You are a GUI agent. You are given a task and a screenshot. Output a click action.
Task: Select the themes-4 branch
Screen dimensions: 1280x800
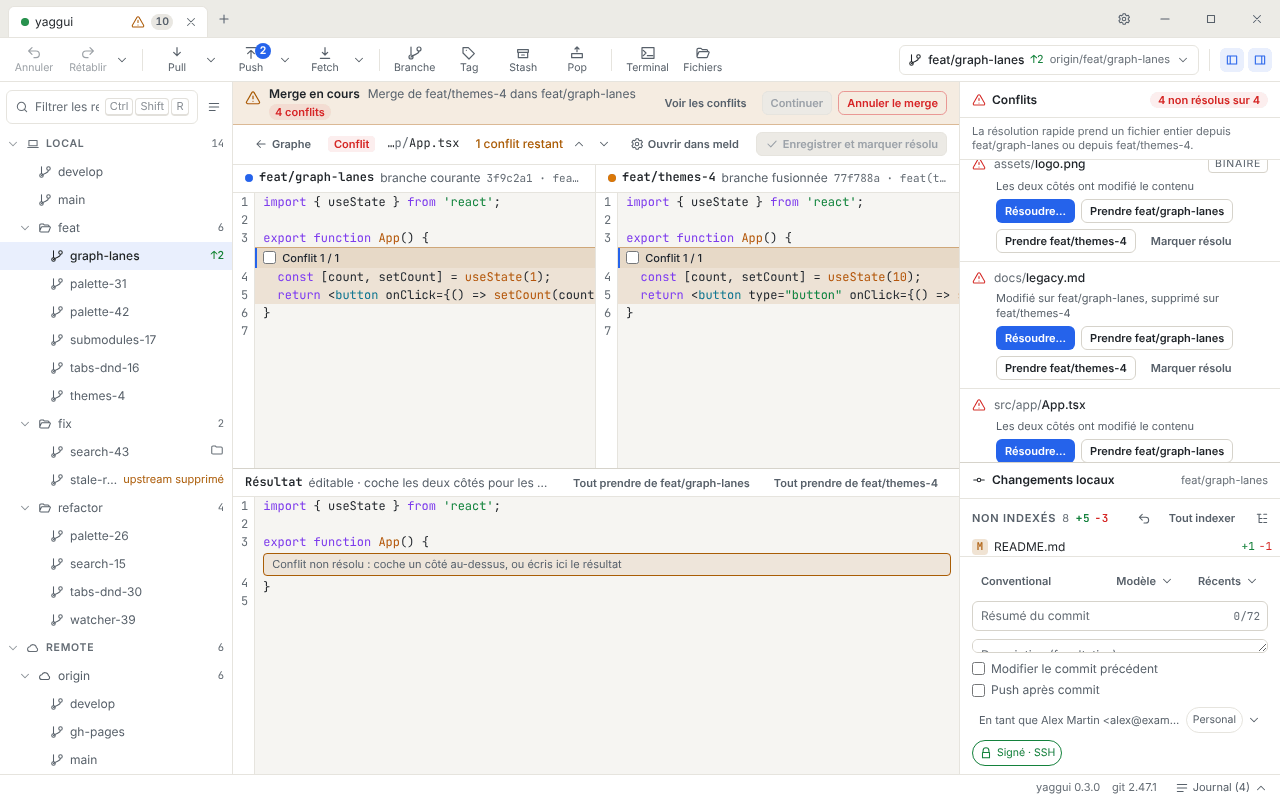(116, 396)
